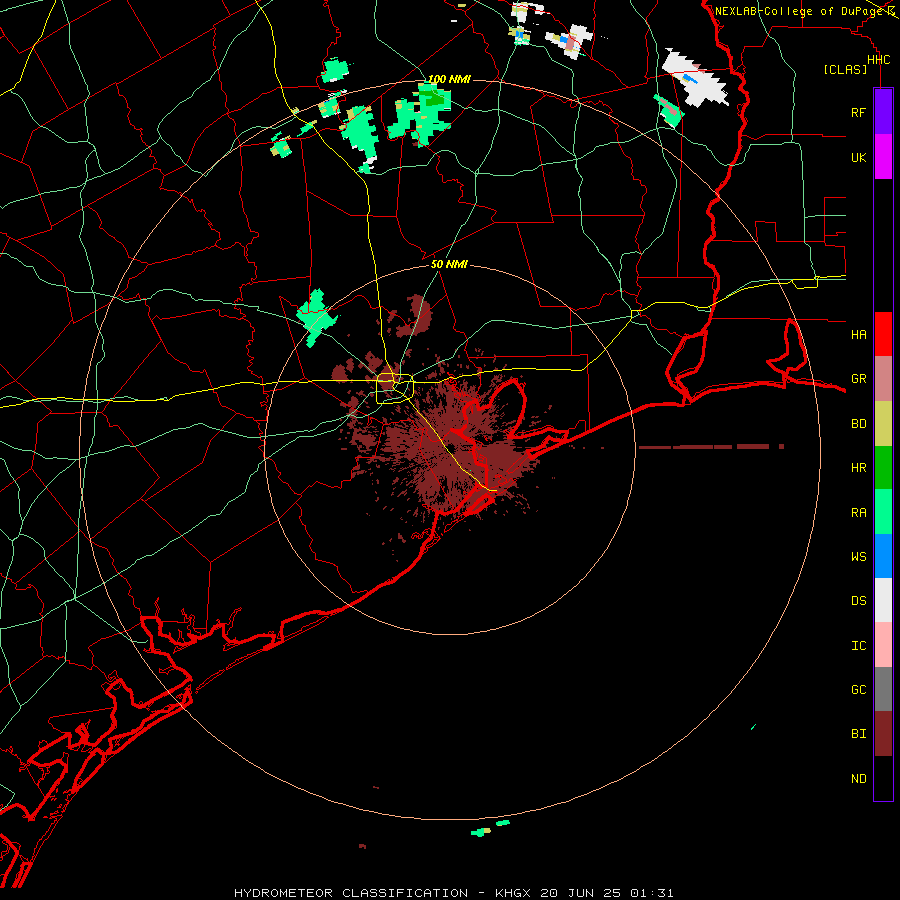Select the BD big drops swatch
Screen dimensions: 900x900
tap(883, 423)
